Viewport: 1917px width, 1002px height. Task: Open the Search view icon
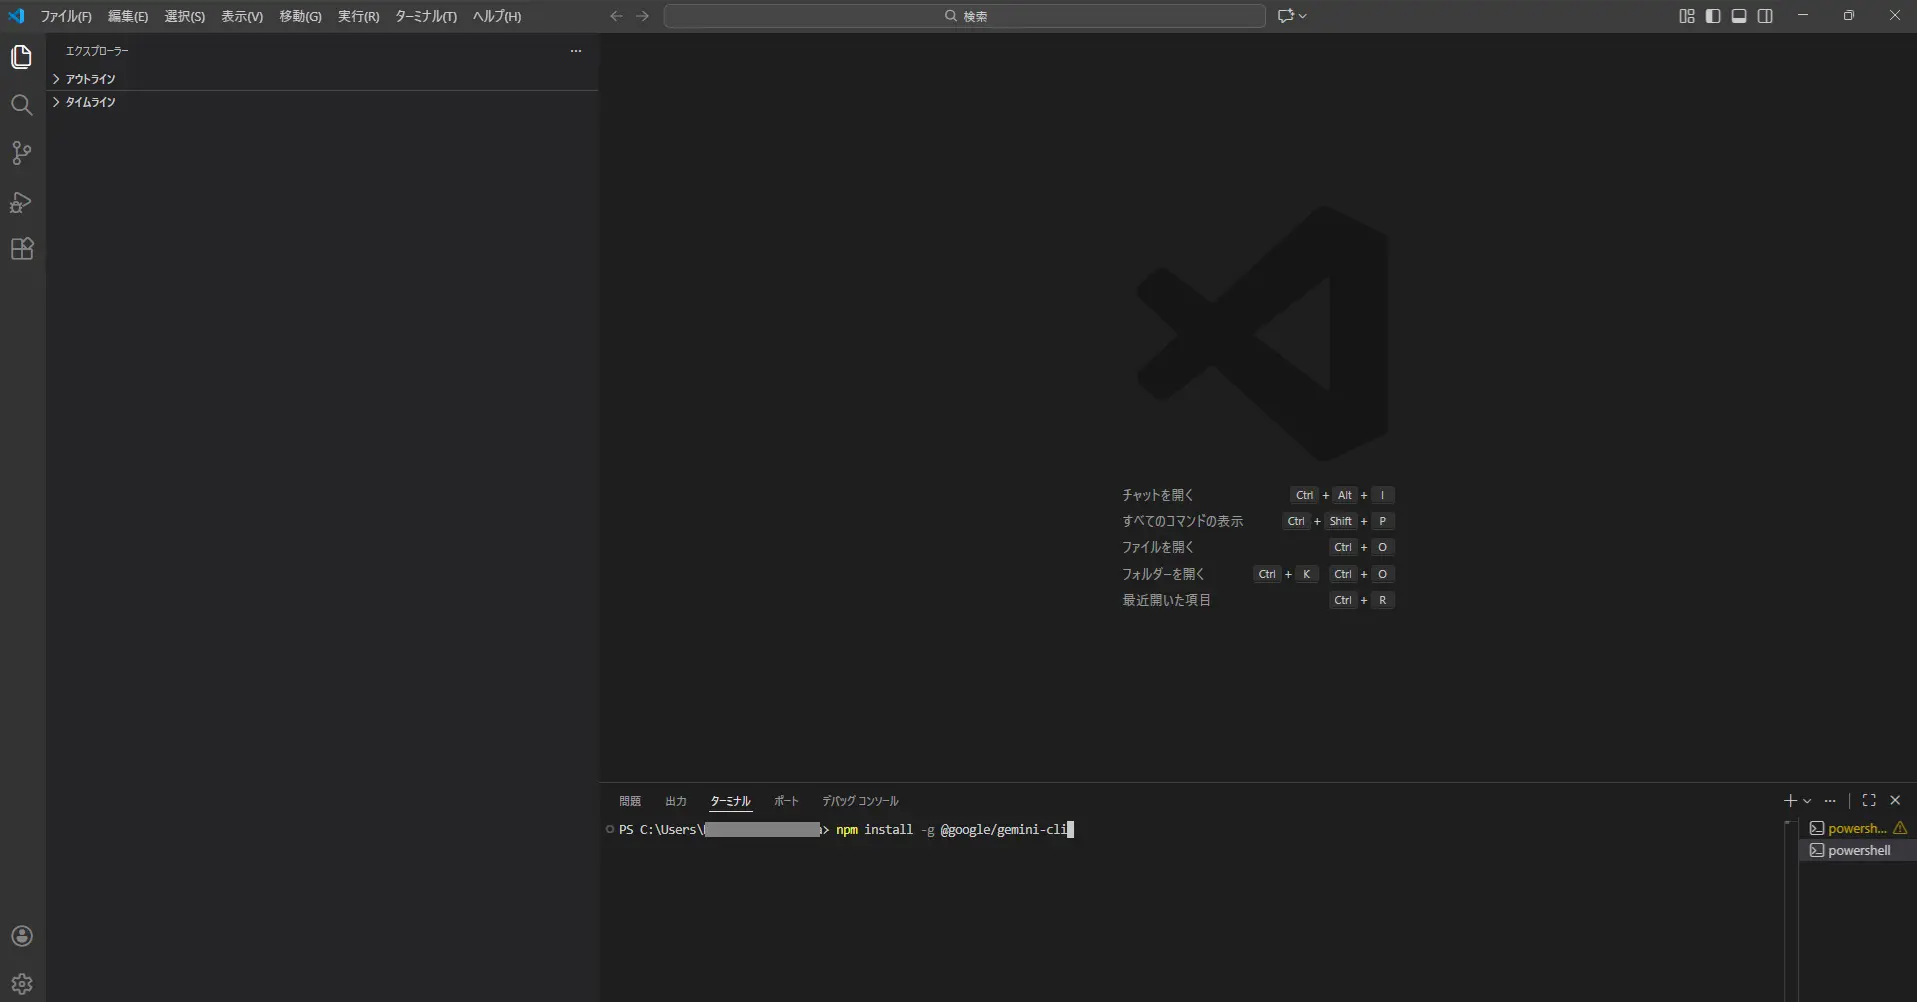tap(21, 105)
